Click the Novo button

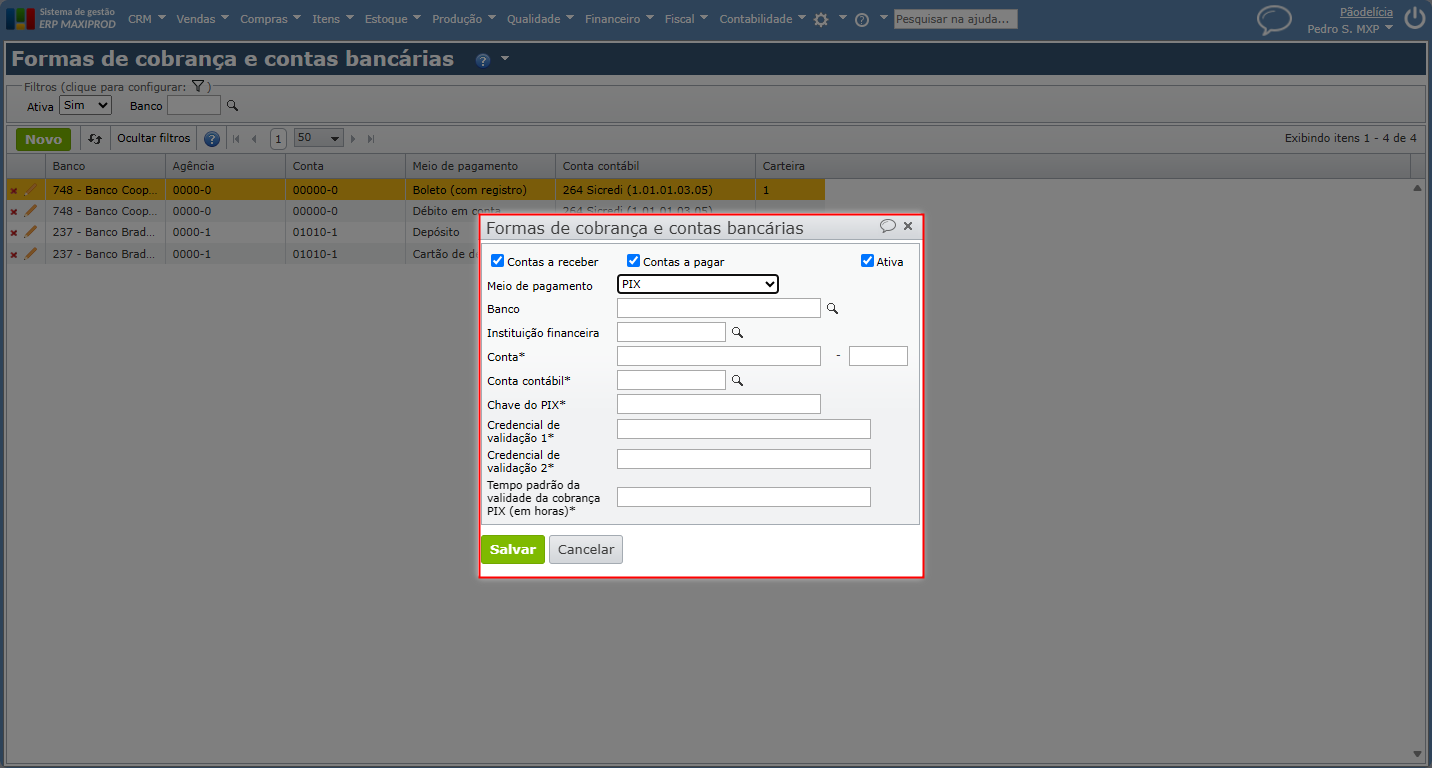43,139
